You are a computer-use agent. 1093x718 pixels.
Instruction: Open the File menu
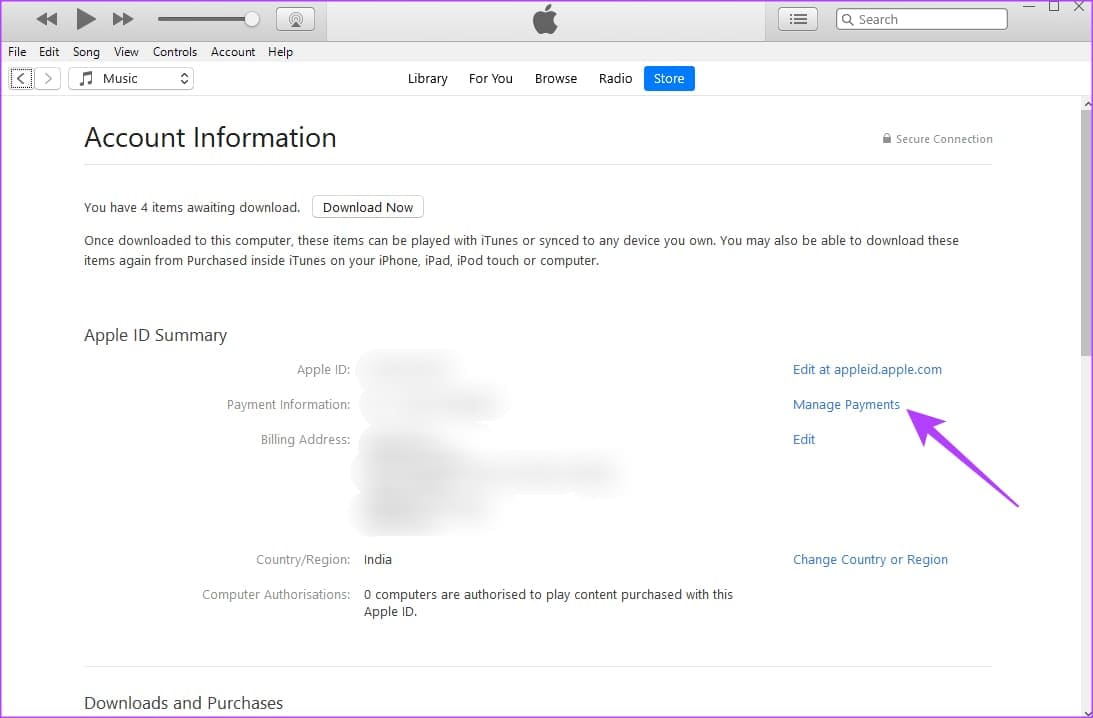pos(17,52)
